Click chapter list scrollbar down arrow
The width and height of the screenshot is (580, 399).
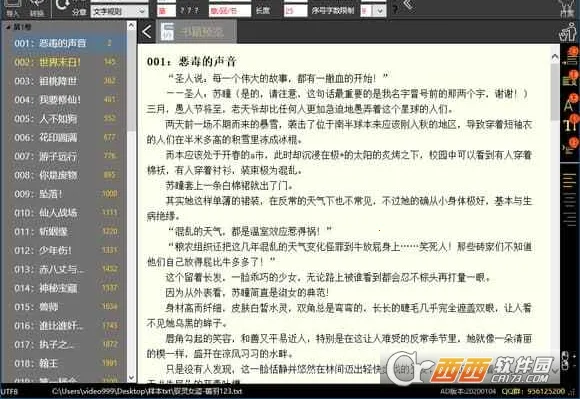(x=131, y=378)
